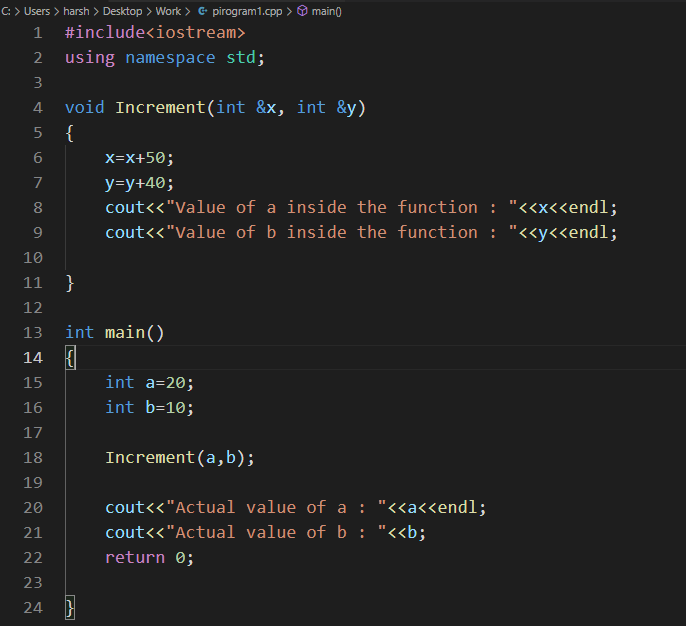Click the C: drive breadcrumb

6,11
